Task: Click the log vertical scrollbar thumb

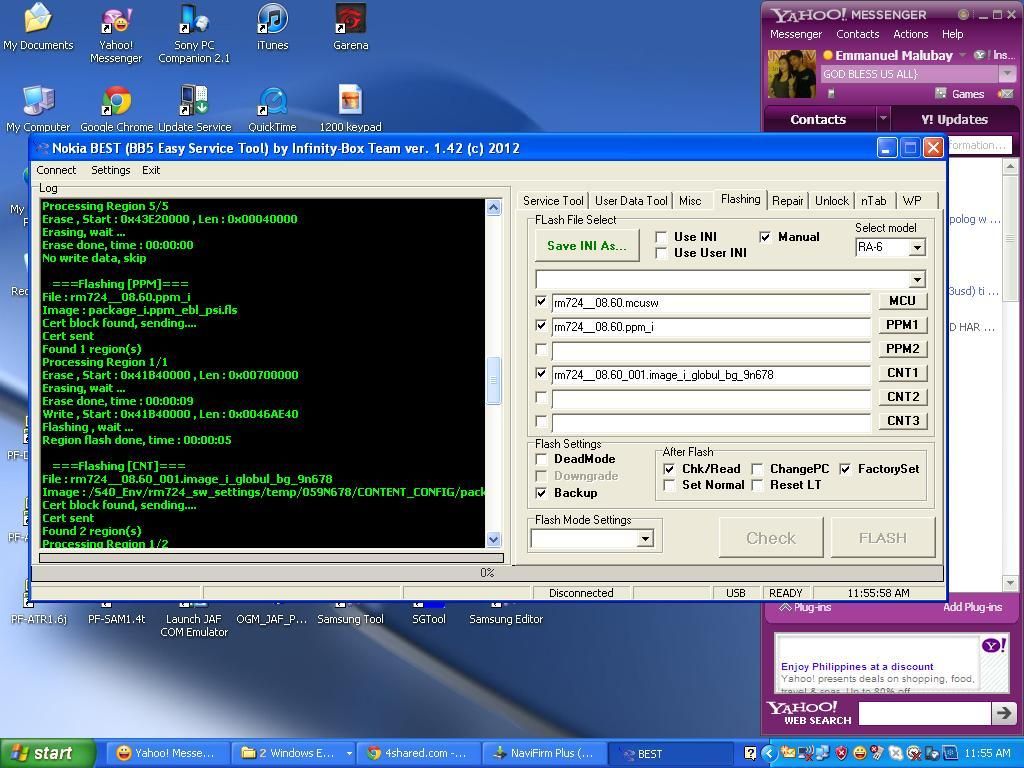Action: tap(493, 380)
